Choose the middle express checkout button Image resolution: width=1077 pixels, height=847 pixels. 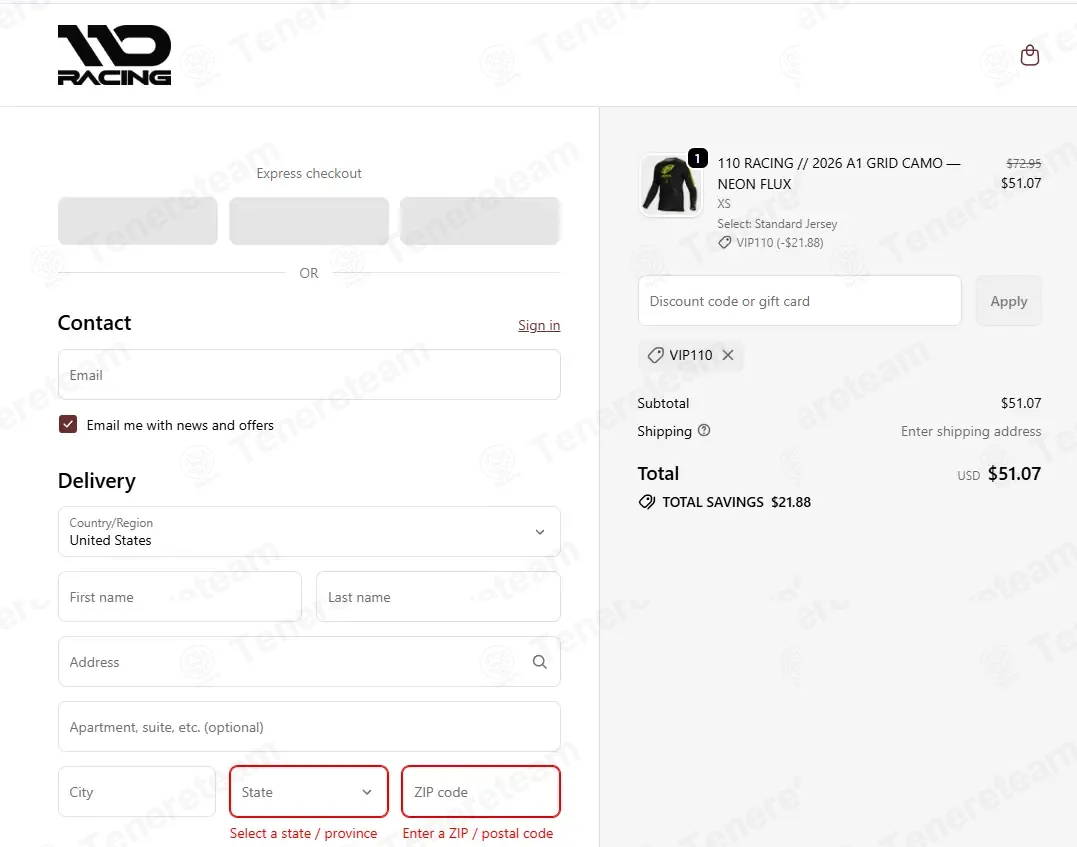pos(309,221)
